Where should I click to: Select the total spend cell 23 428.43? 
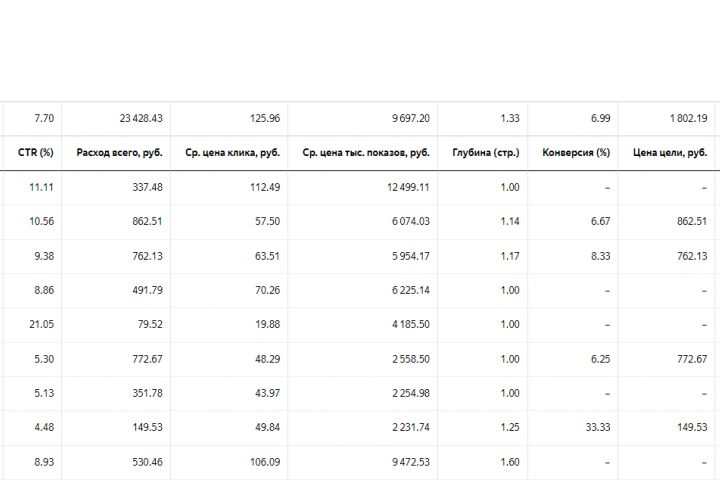(140, 118)
